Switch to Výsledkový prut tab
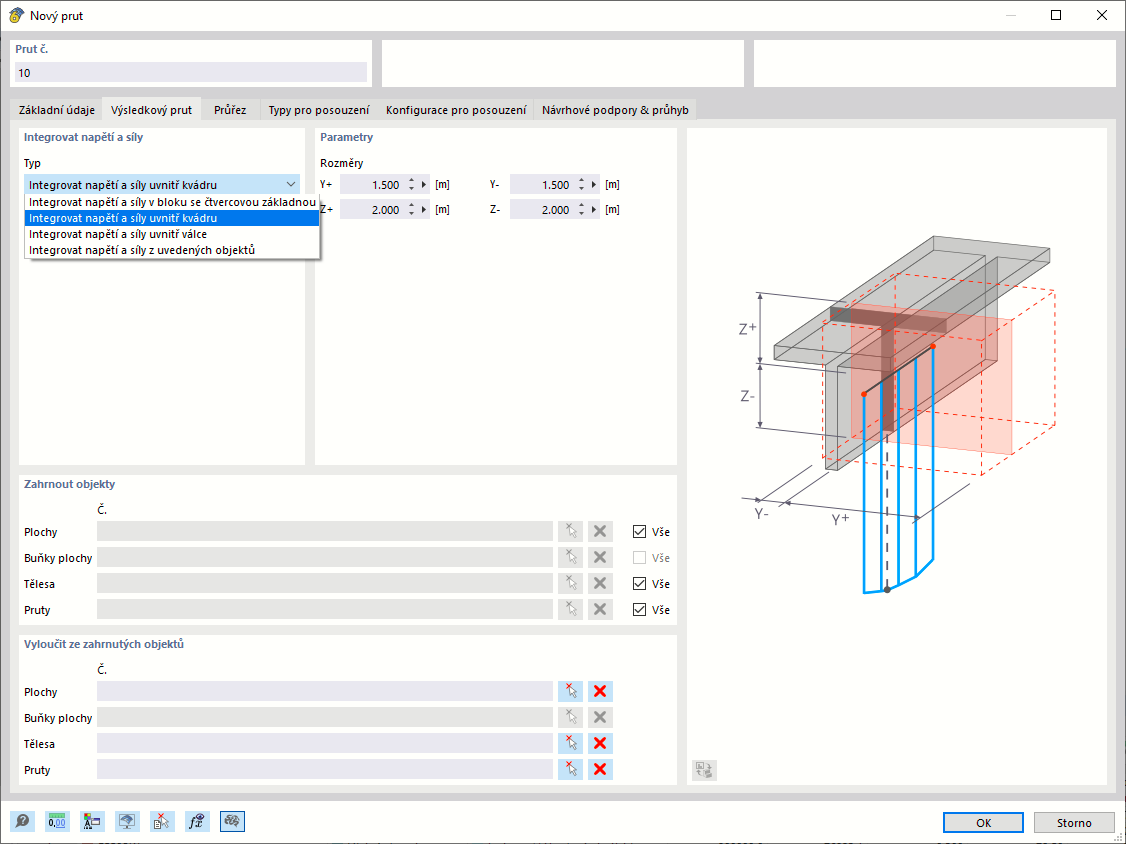Viewport: 1126px width, 844px height. tap(152, 110)
